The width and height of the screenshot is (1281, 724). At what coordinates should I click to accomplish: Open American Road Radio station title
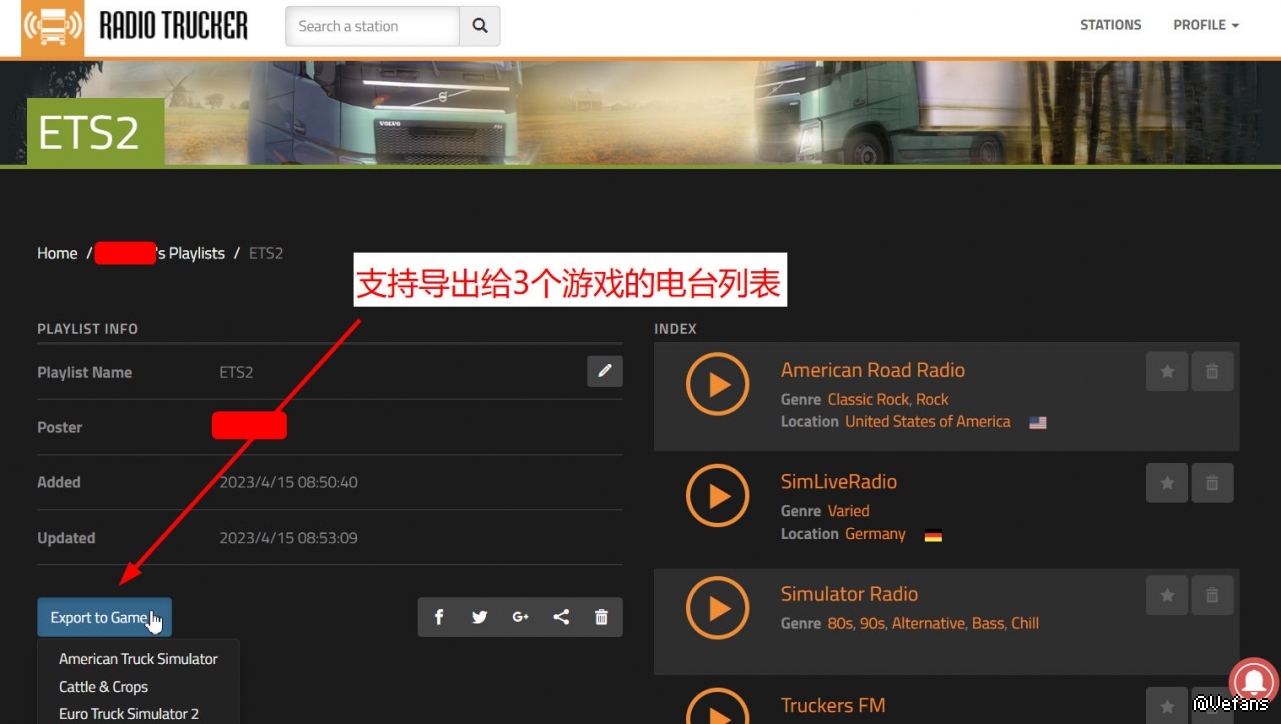873,370
